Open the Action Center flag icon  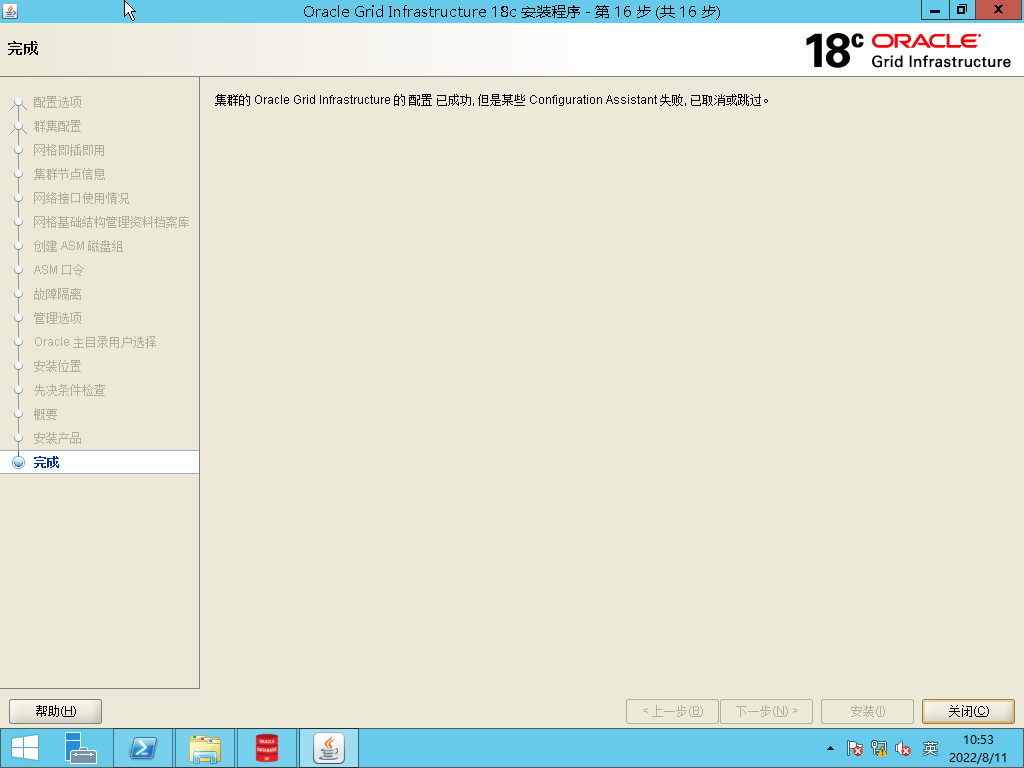tap(854, 748)
